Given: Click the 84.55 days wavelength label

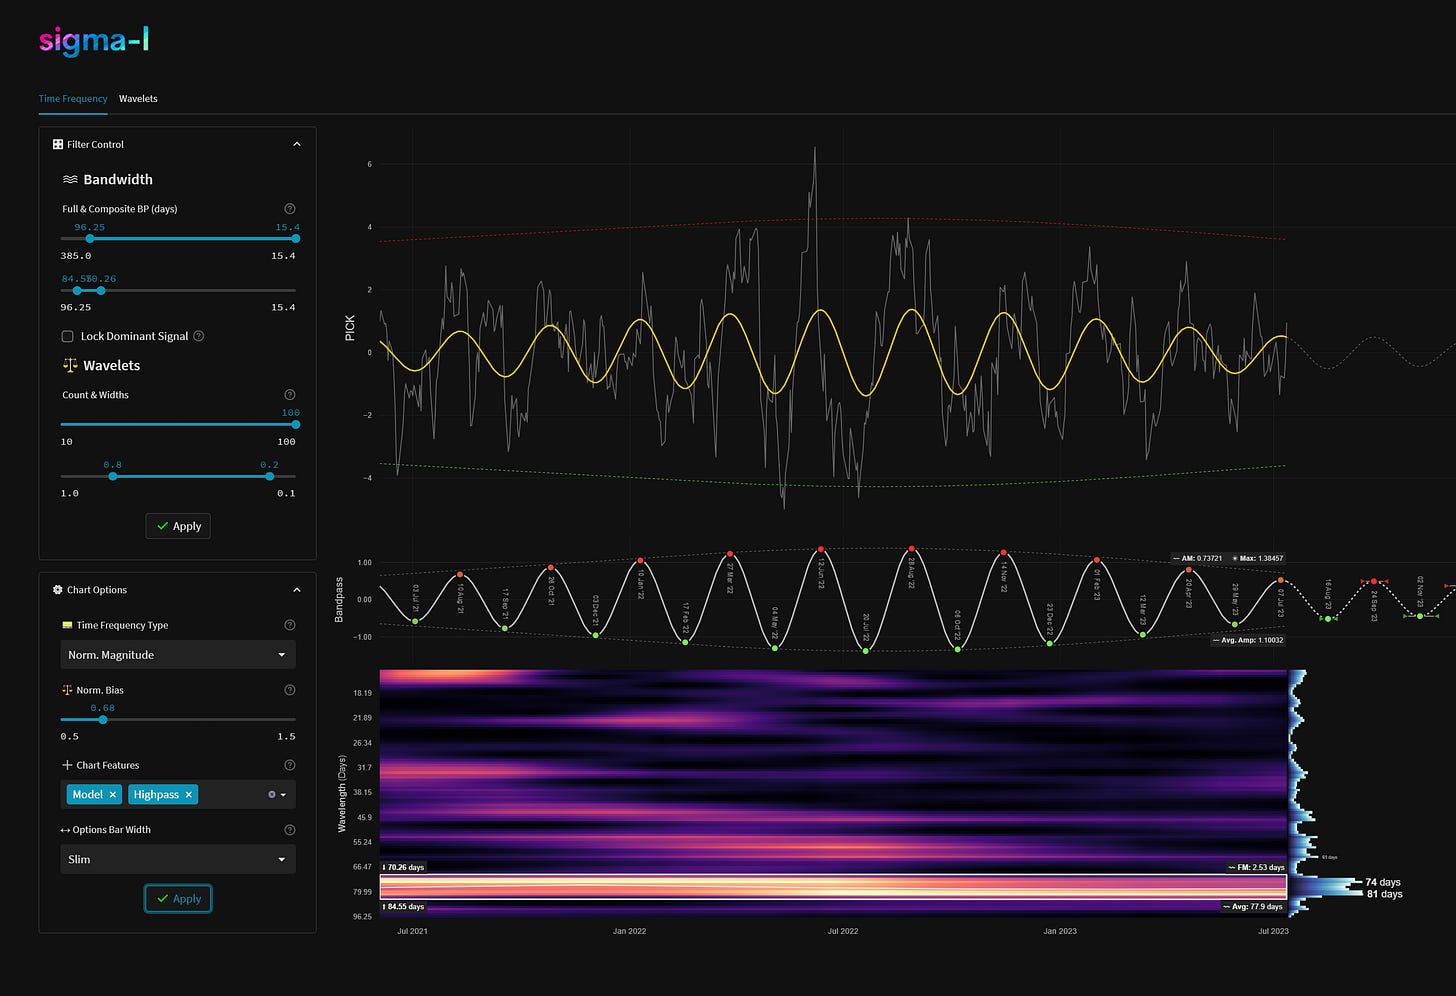Looking at the screenshot, I should point(403,907).
